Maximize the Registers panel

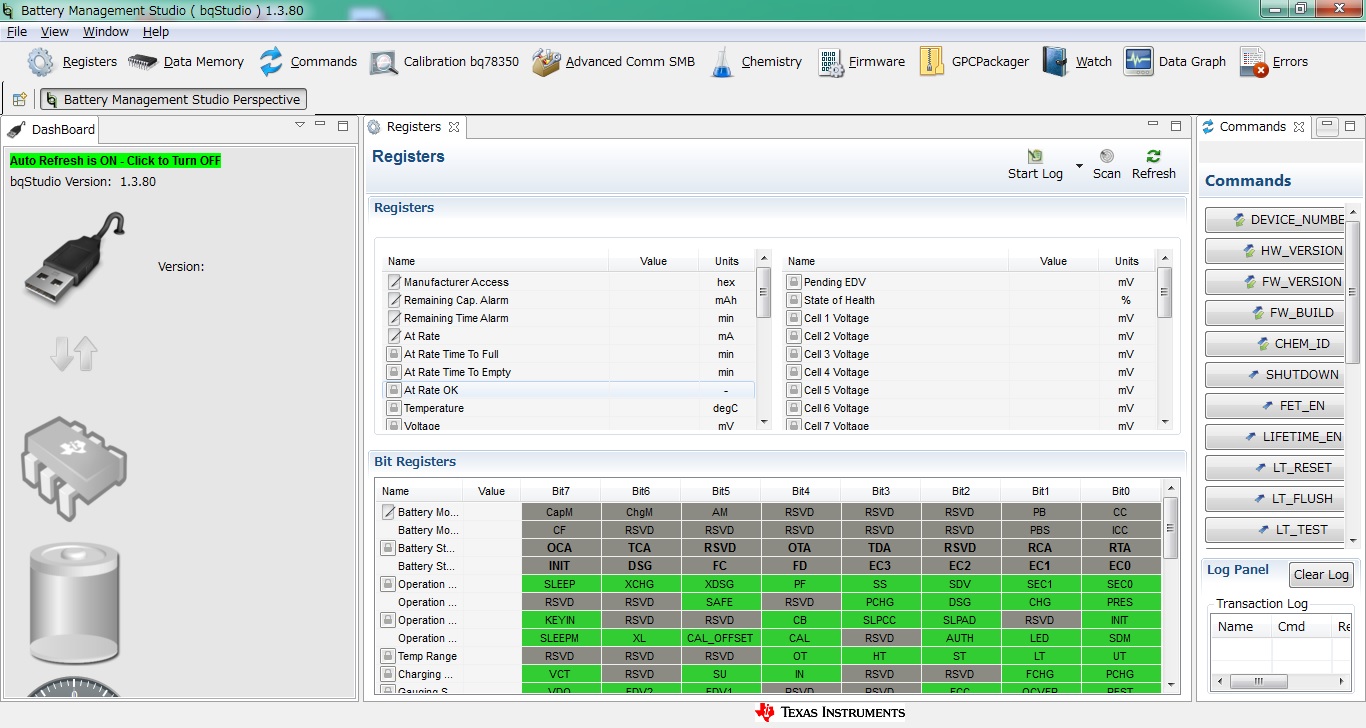coord(1176,126)
